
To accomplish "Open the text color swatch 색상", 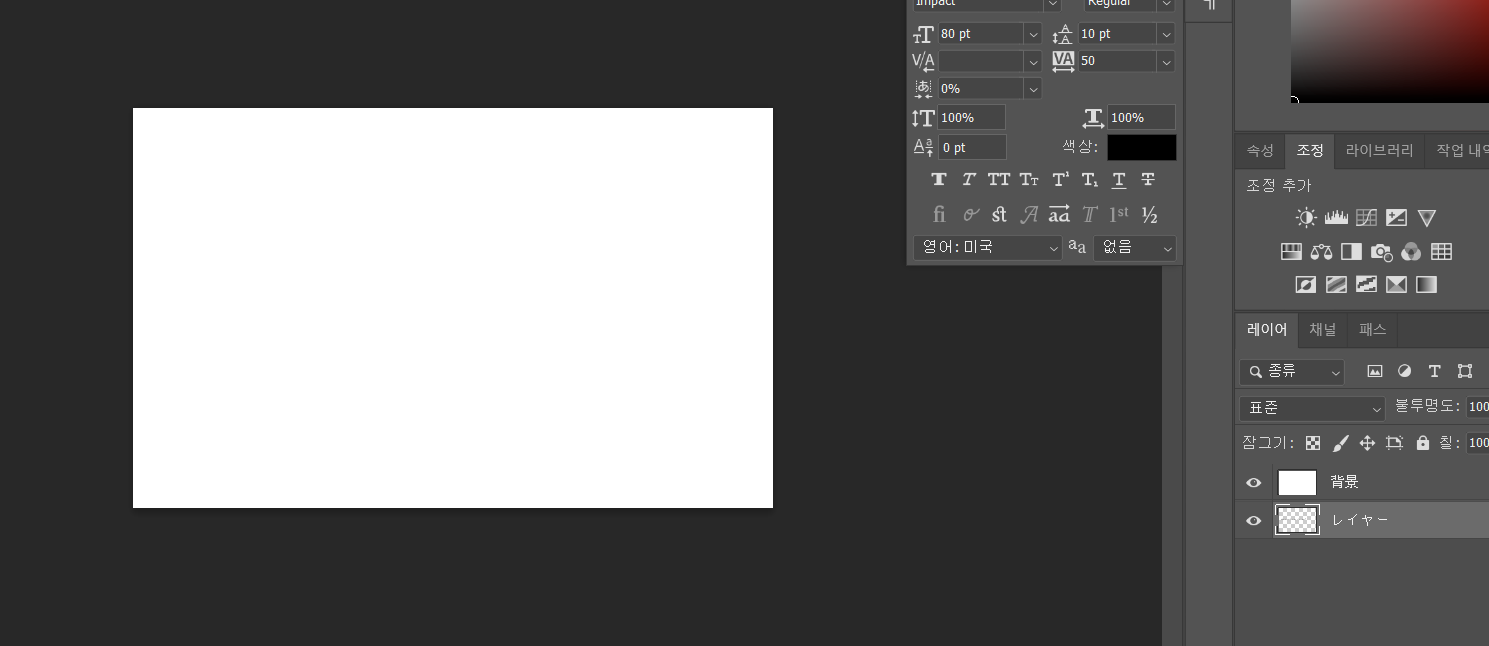I will coord(1142,147).
